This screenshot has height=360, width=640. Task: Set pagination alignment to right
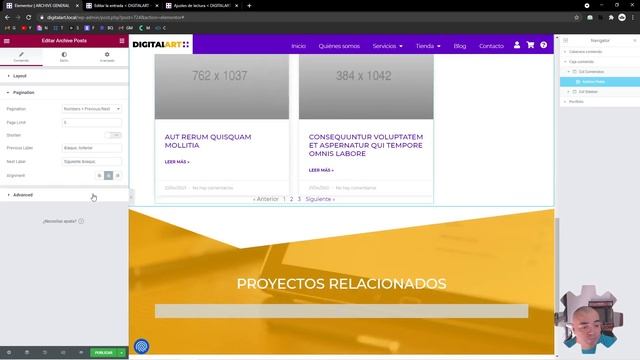pyautogui.click(x=118, y=176)
